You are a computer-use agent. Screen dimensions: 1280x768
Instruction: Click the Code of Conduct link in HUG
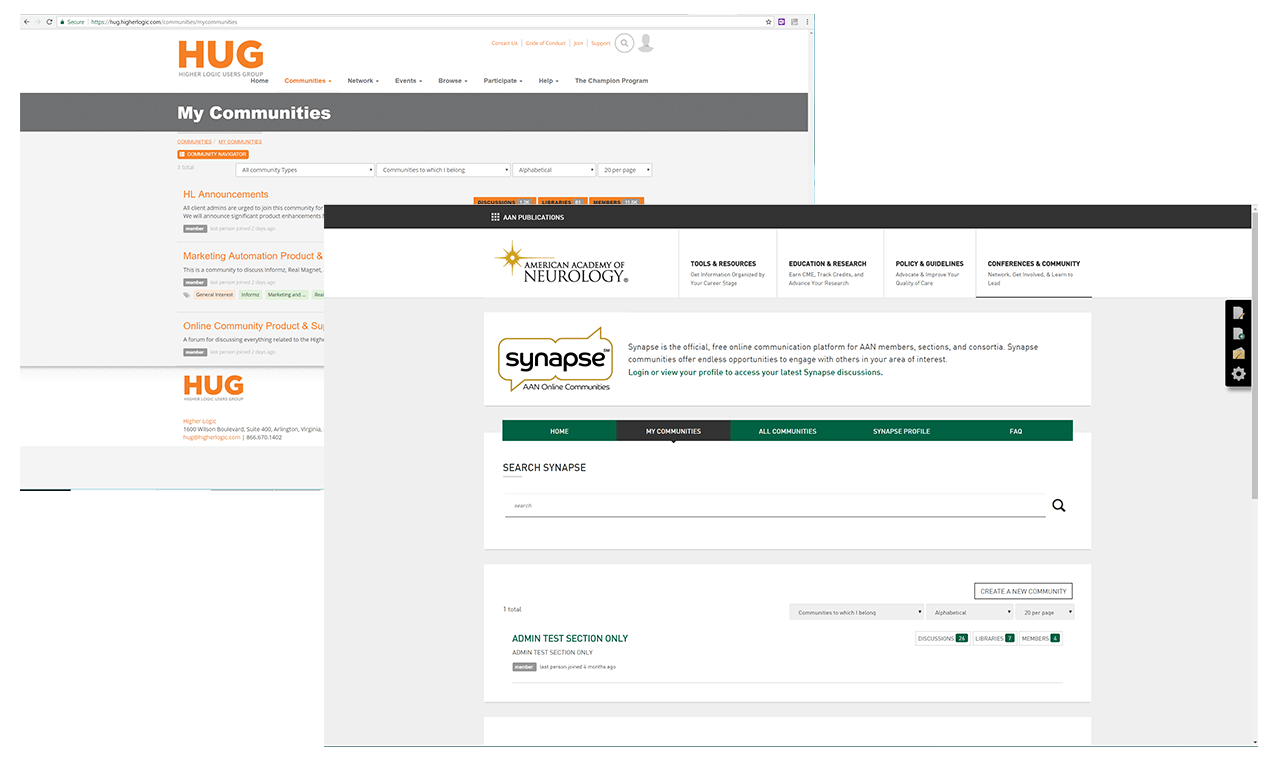click(545, 43)
